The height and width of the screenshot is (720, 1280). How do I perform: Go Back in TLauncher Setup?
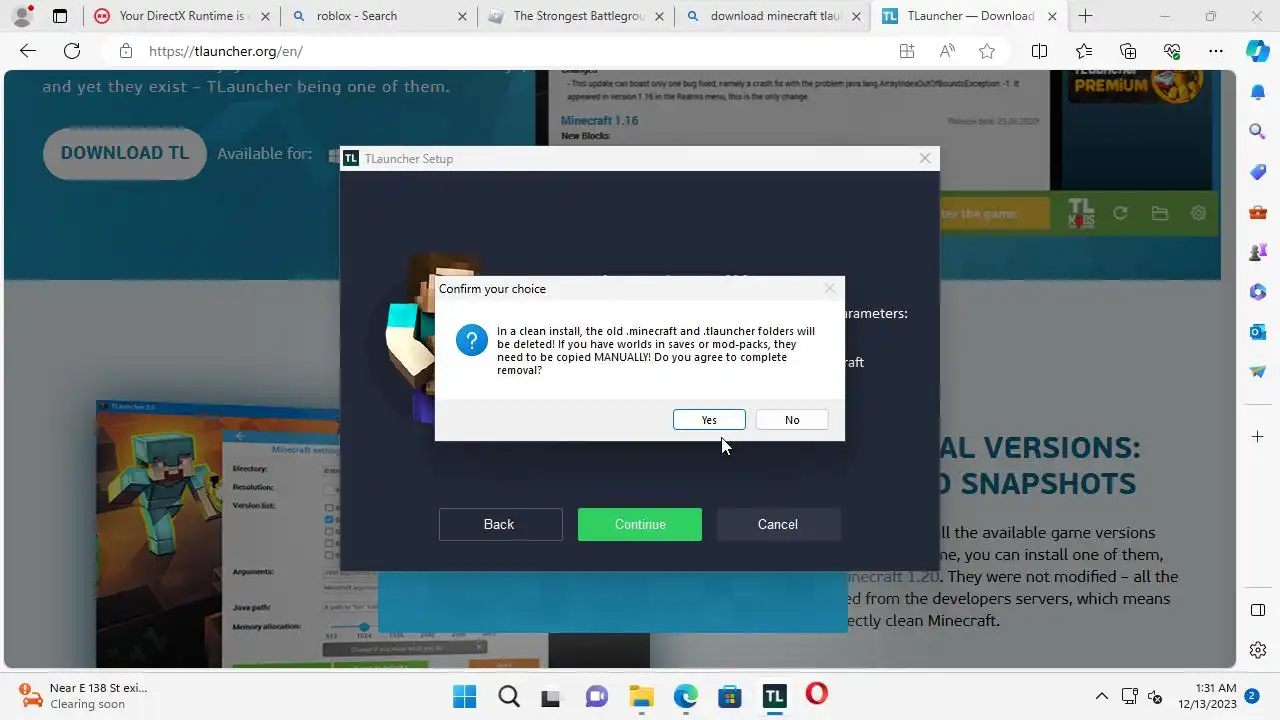click(x=500, y=524)
